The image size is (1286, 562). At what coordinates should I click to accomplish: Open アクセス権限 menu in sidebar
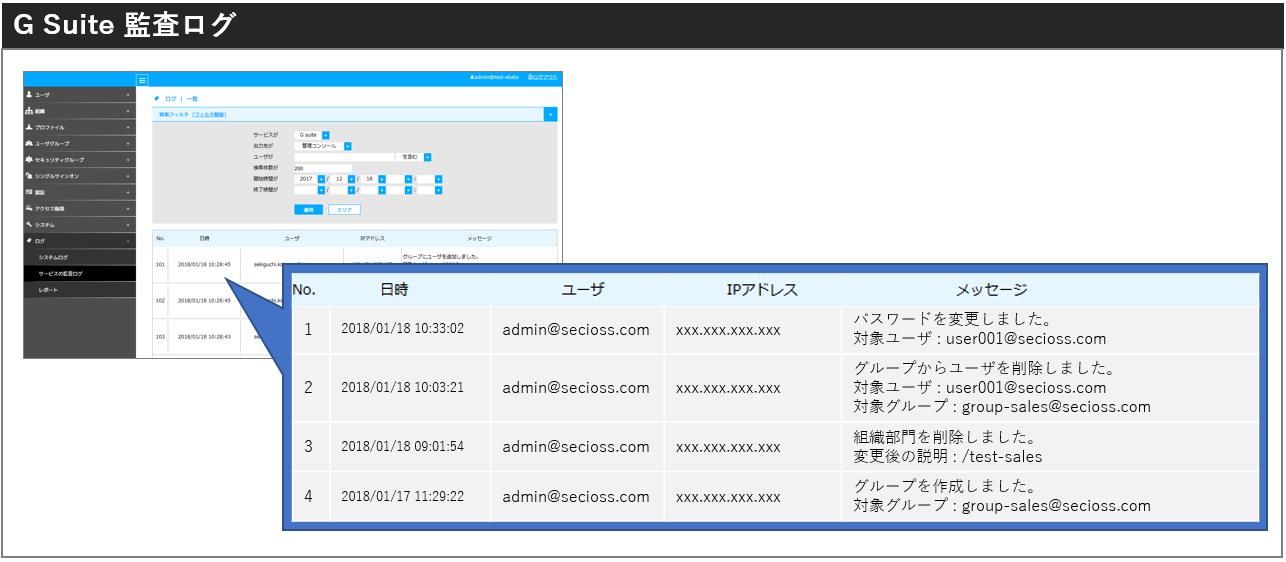tap(79, 208)
